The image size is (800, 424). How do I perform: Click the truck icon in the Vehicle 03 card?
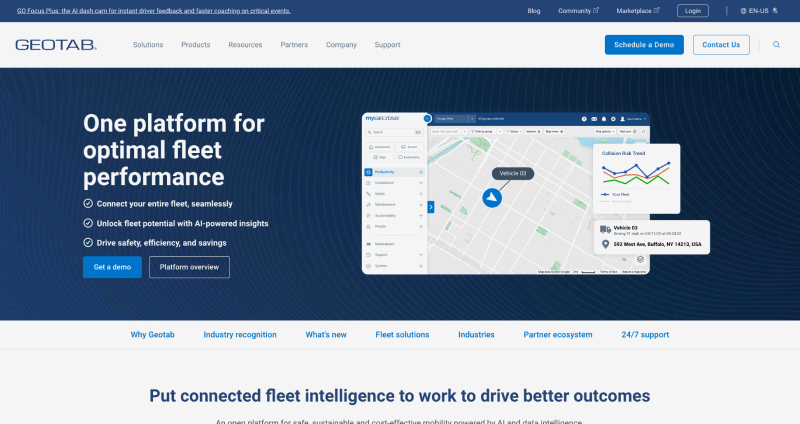[605, 230]
